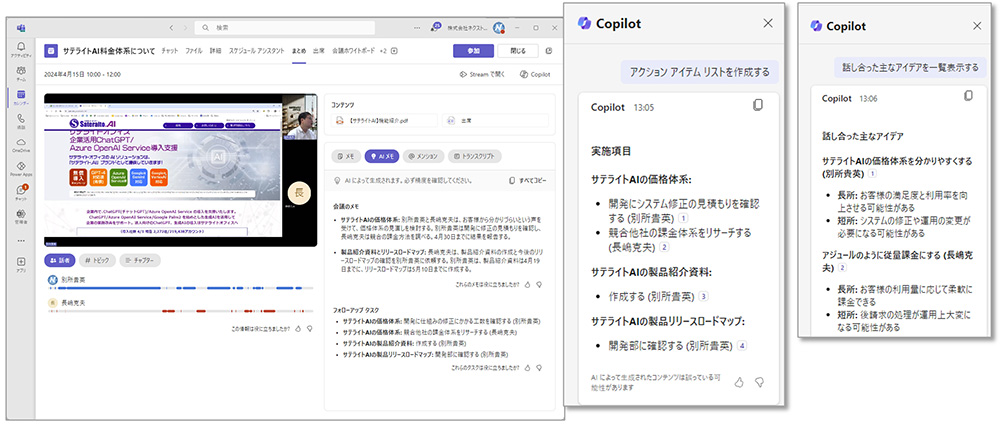Switch to the スケジュール アシスタント tab
The height and width of the screenshot is (425, 1000).
pyautogui.click(x=256, y=51)
